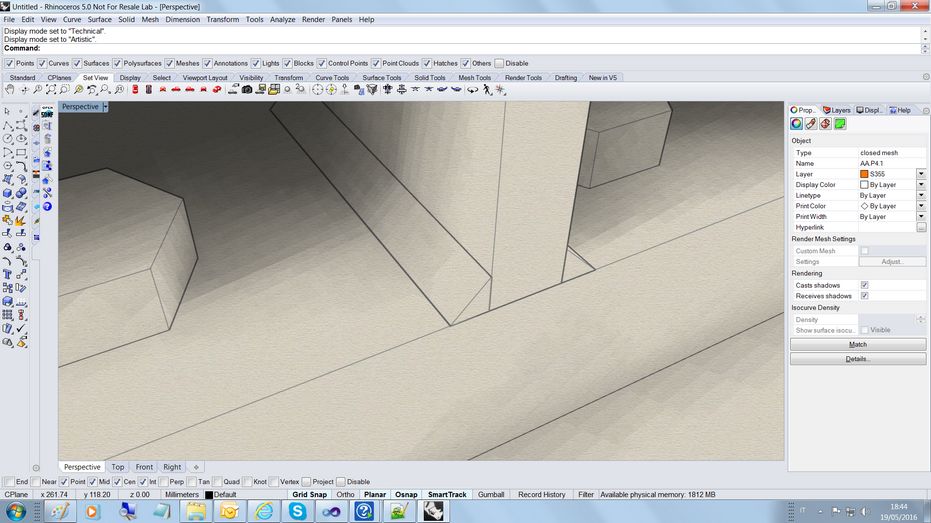Image resolution: width=931 pixels, height=523 pixels.
Task: Enable the End osnap checkbox
Action: (10, 482)
